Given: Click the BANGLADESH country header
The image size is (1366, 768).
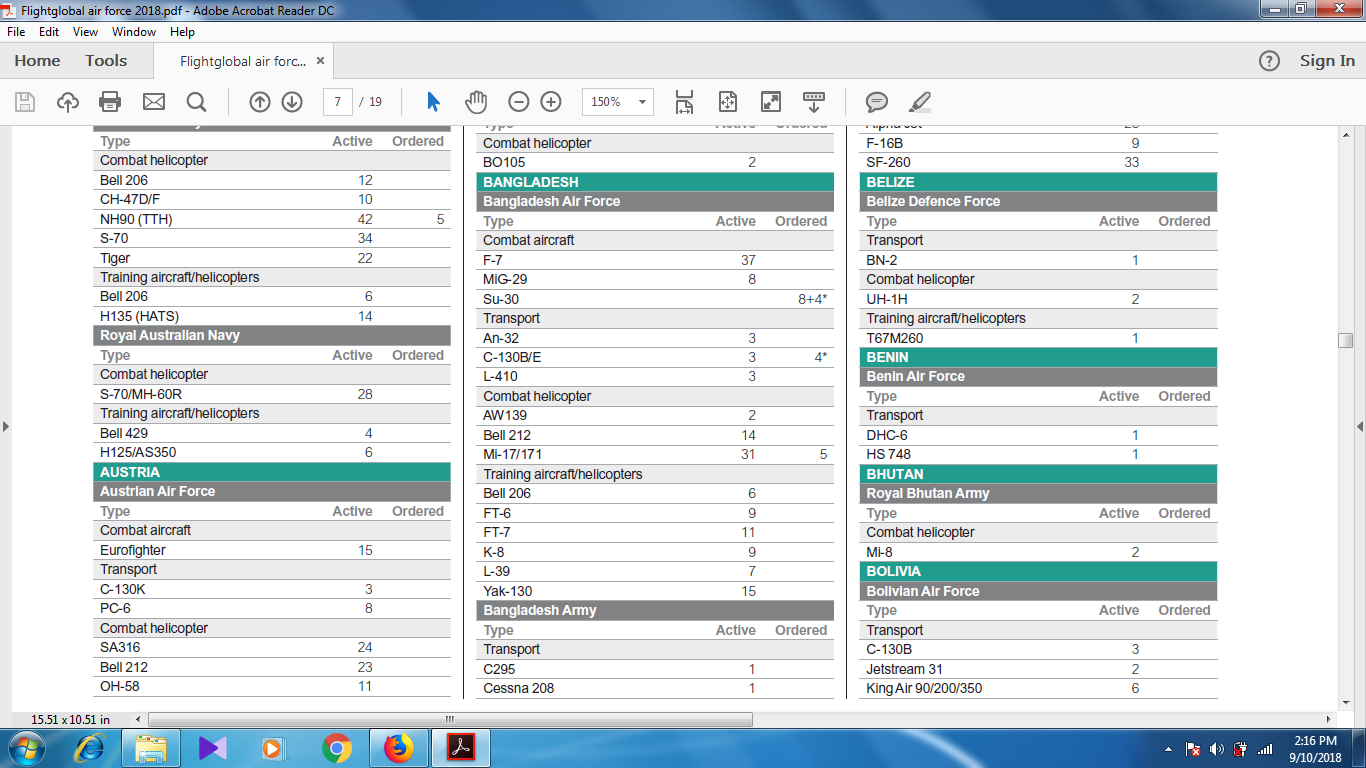Looking at the screenshot, I should point(655,182).
